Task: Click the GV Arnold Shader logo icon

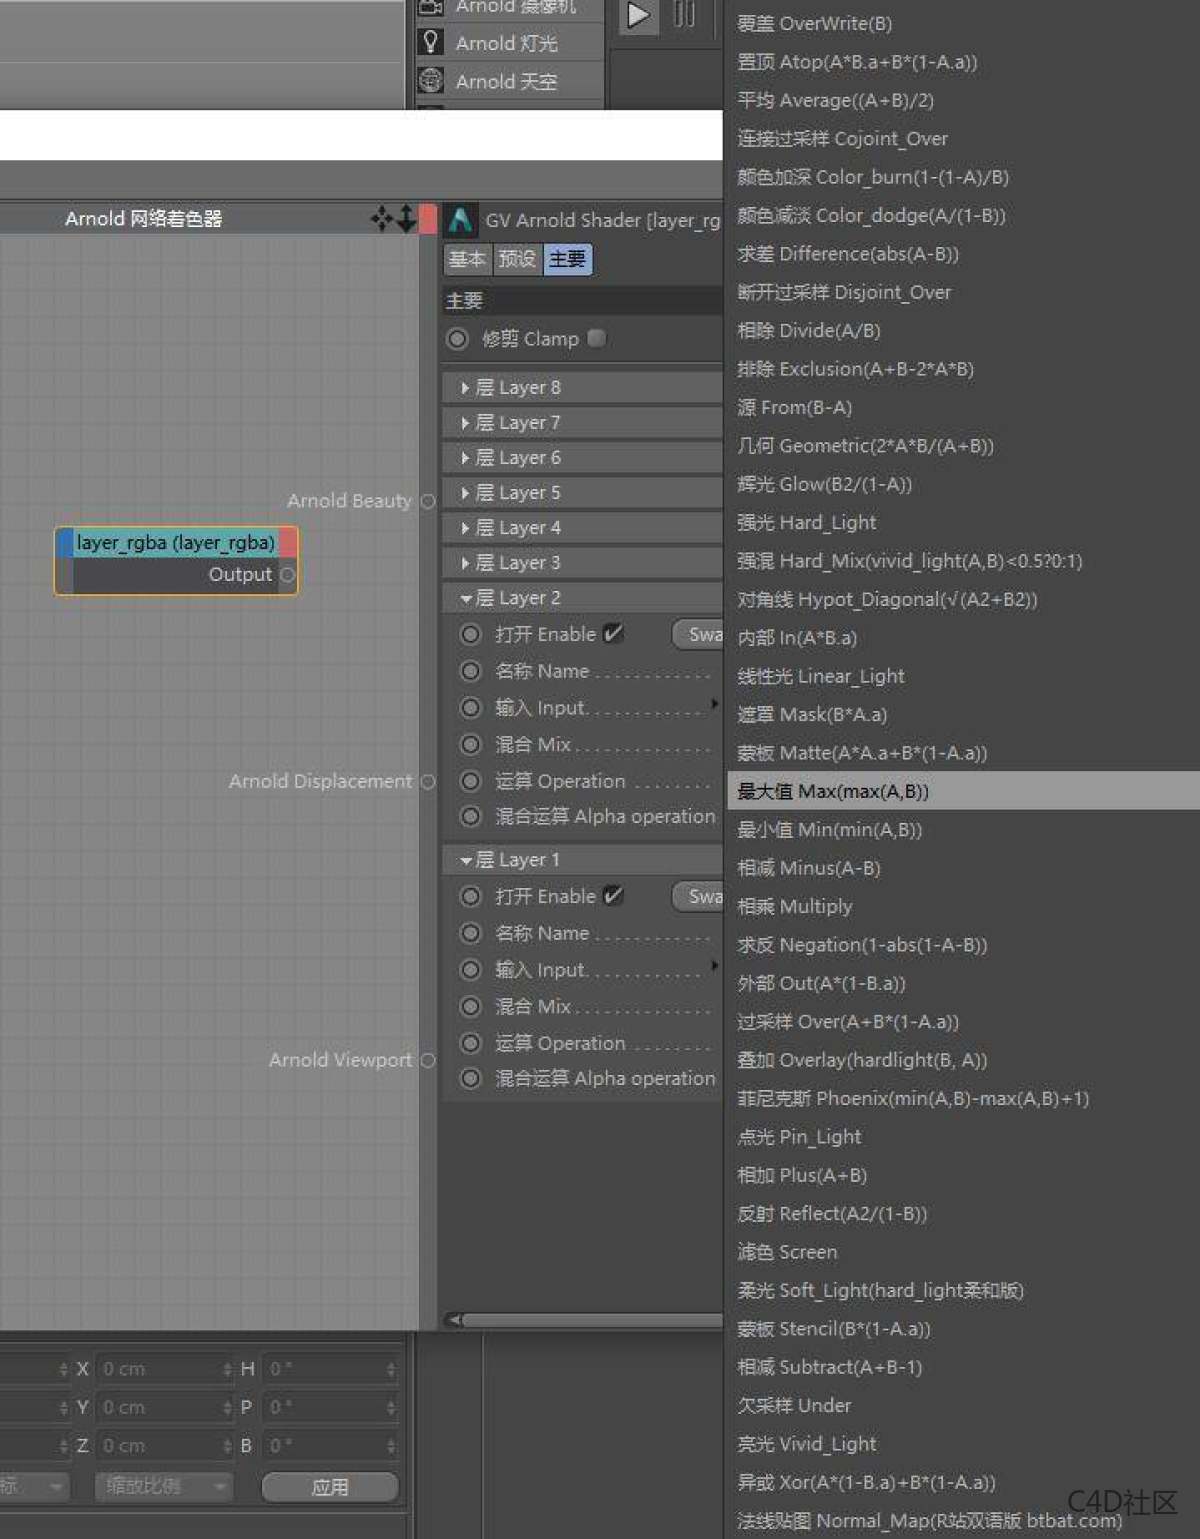Action: click(x=460, y=220)
